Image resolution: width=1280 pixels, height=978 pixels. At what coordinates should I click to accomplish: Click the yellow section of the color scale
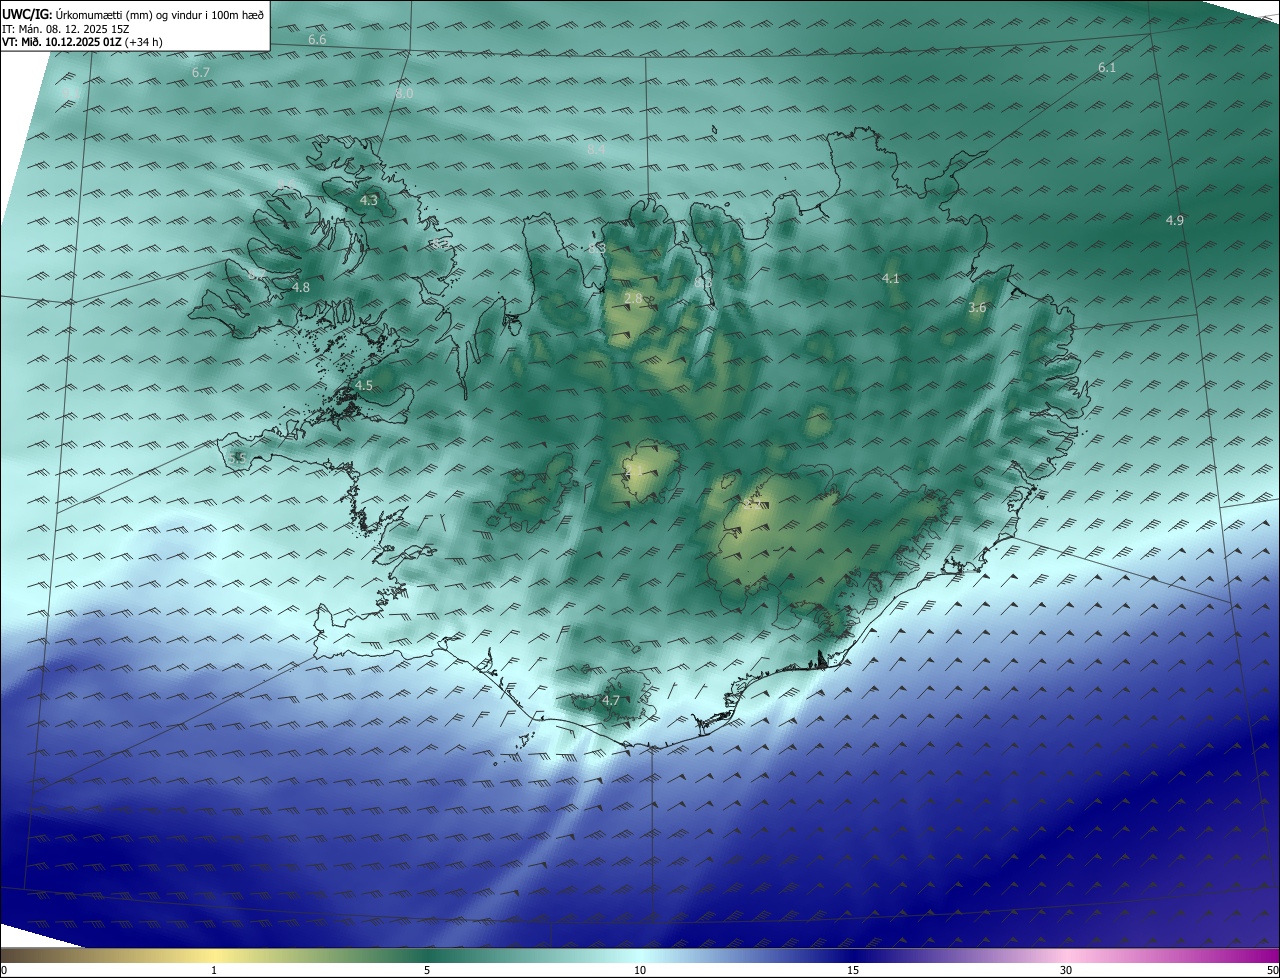pyautogui.click(x=215, y=955)
